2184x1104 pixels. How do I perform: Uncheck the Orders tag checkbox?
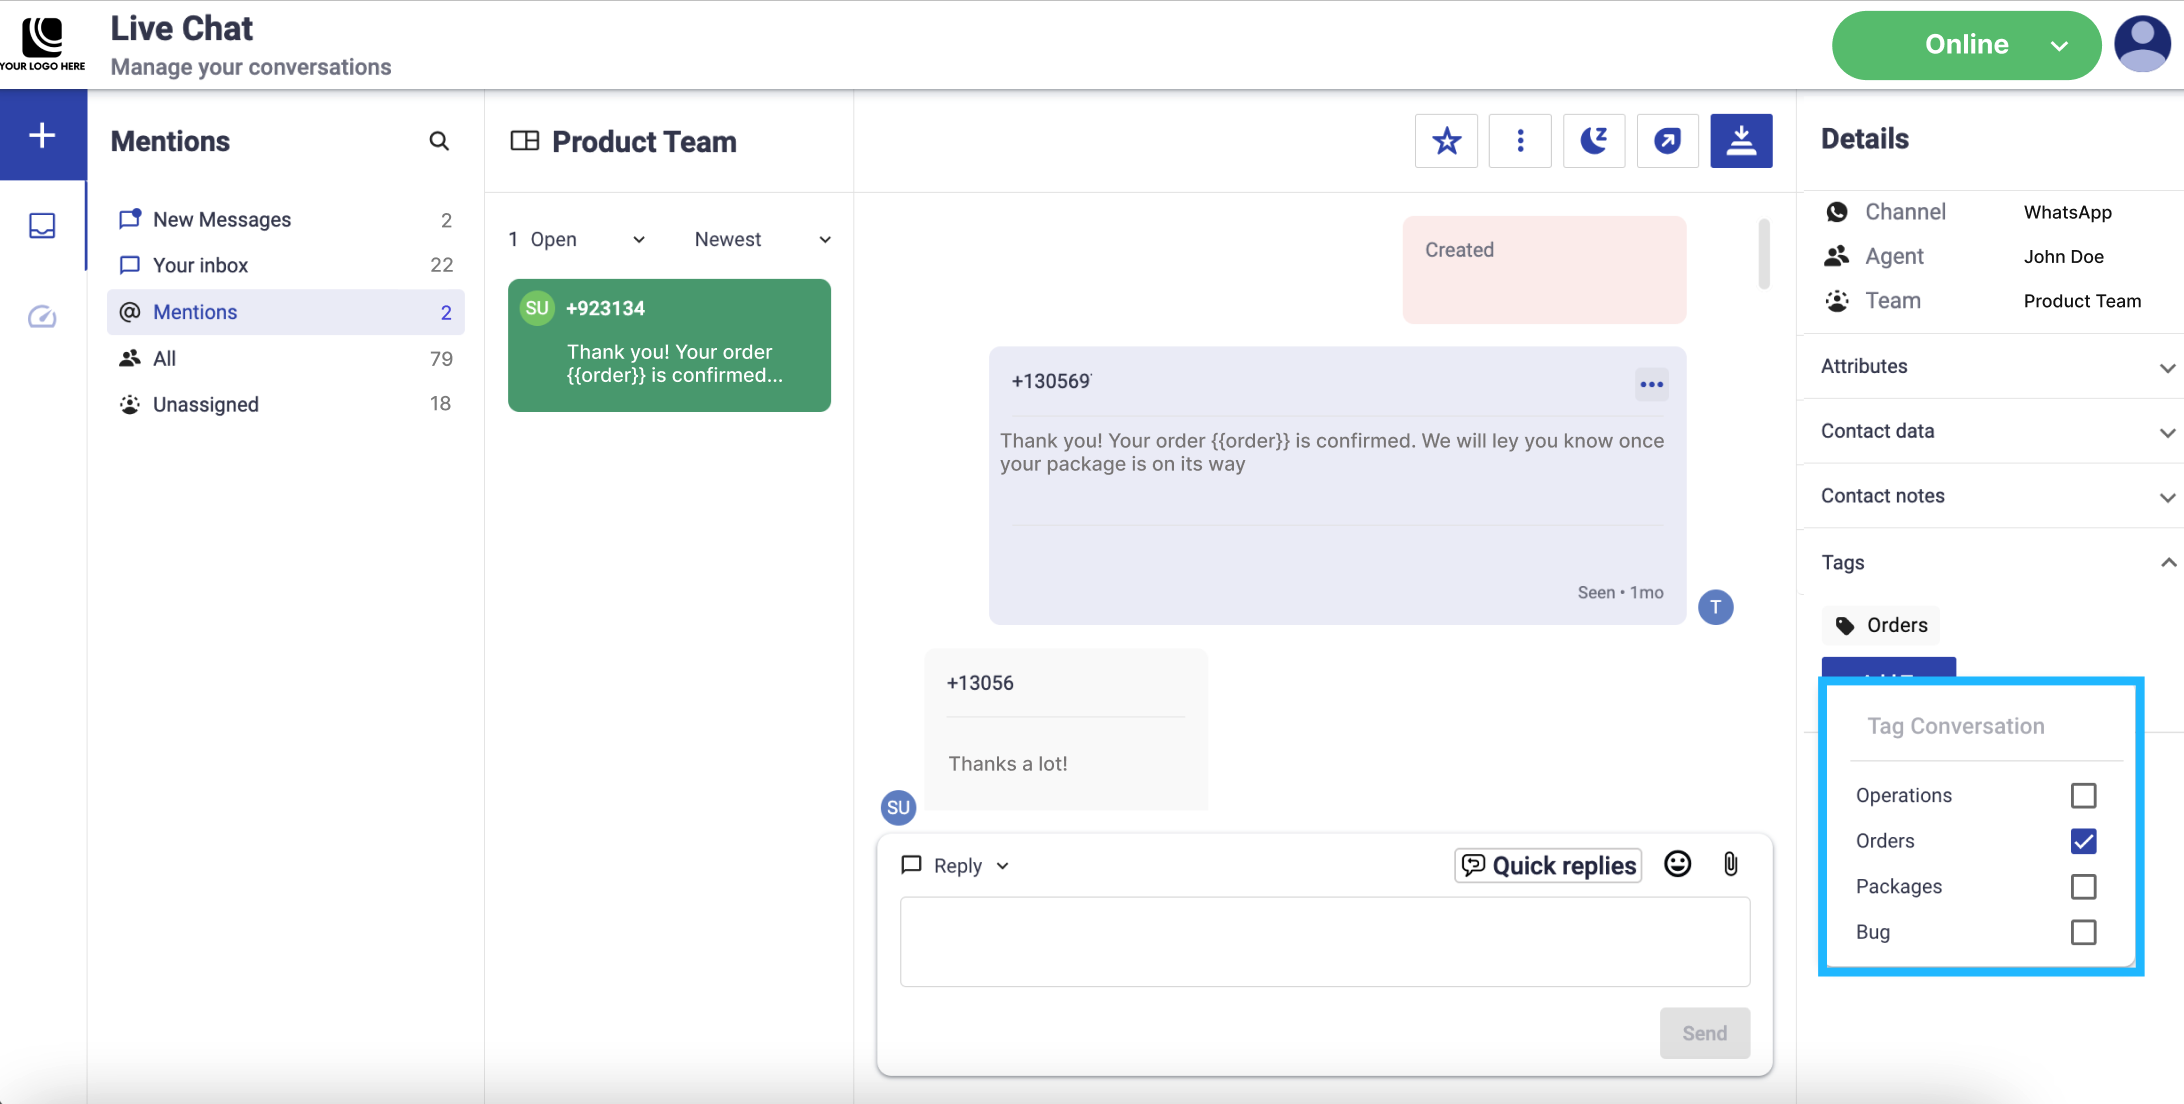click(2083, 841)
